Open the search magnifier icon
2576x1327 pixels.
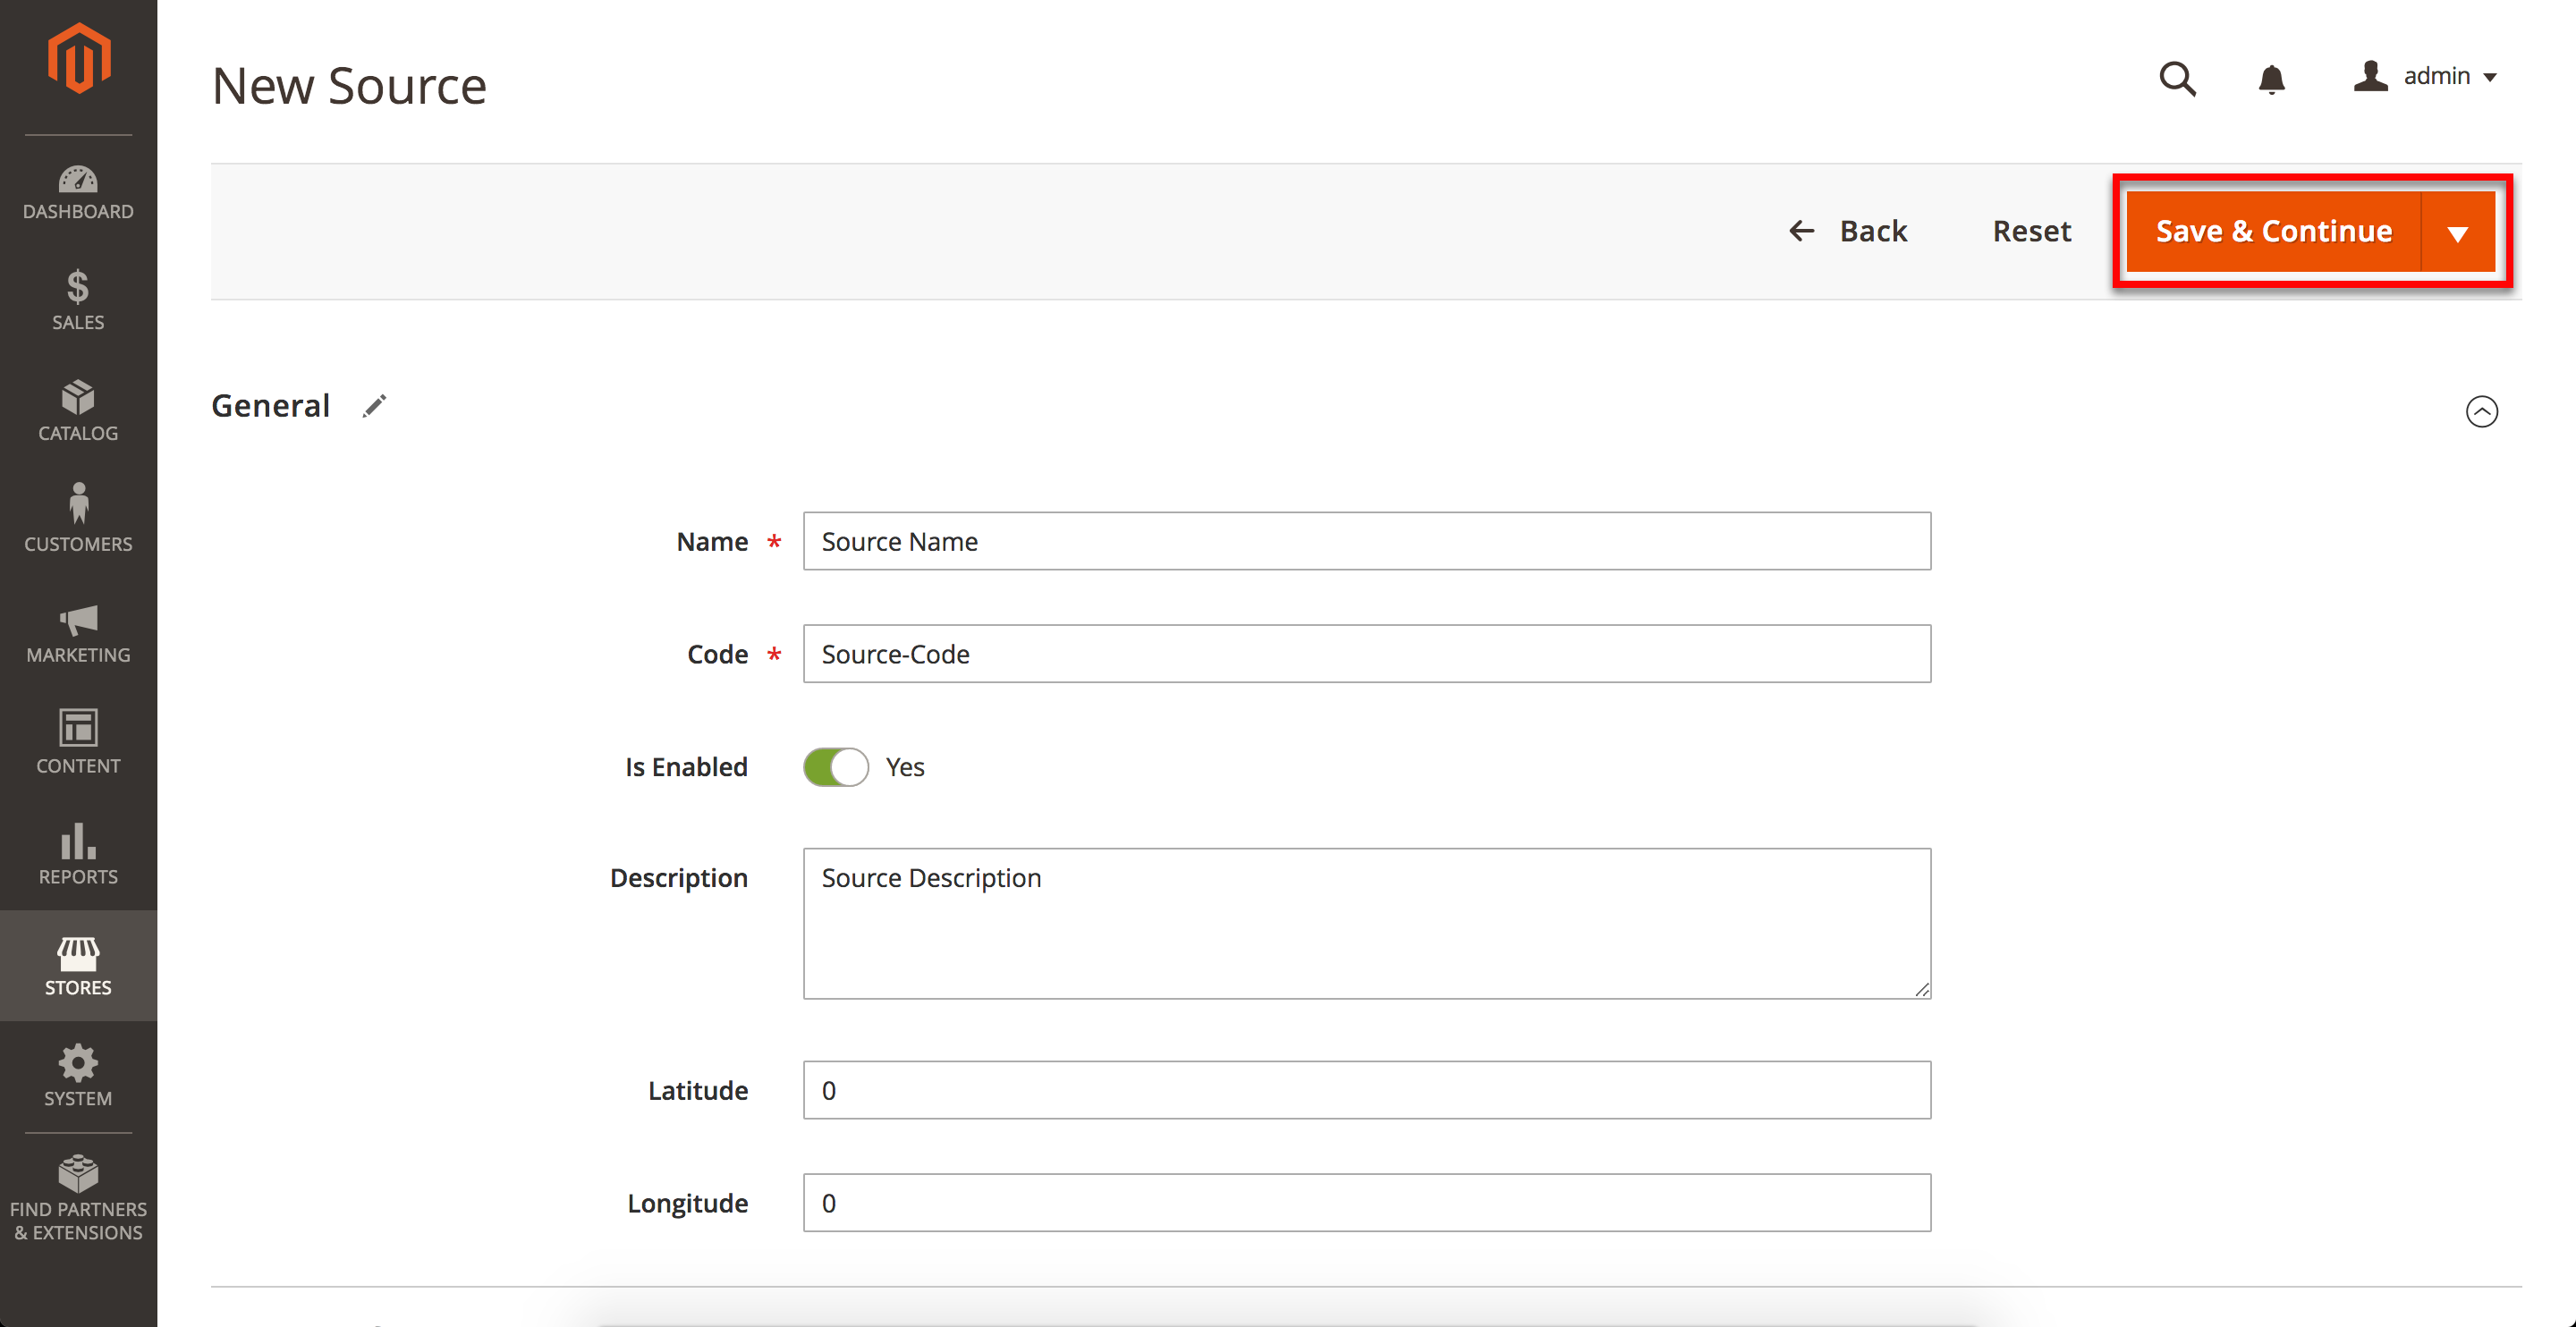[2177, 78]
